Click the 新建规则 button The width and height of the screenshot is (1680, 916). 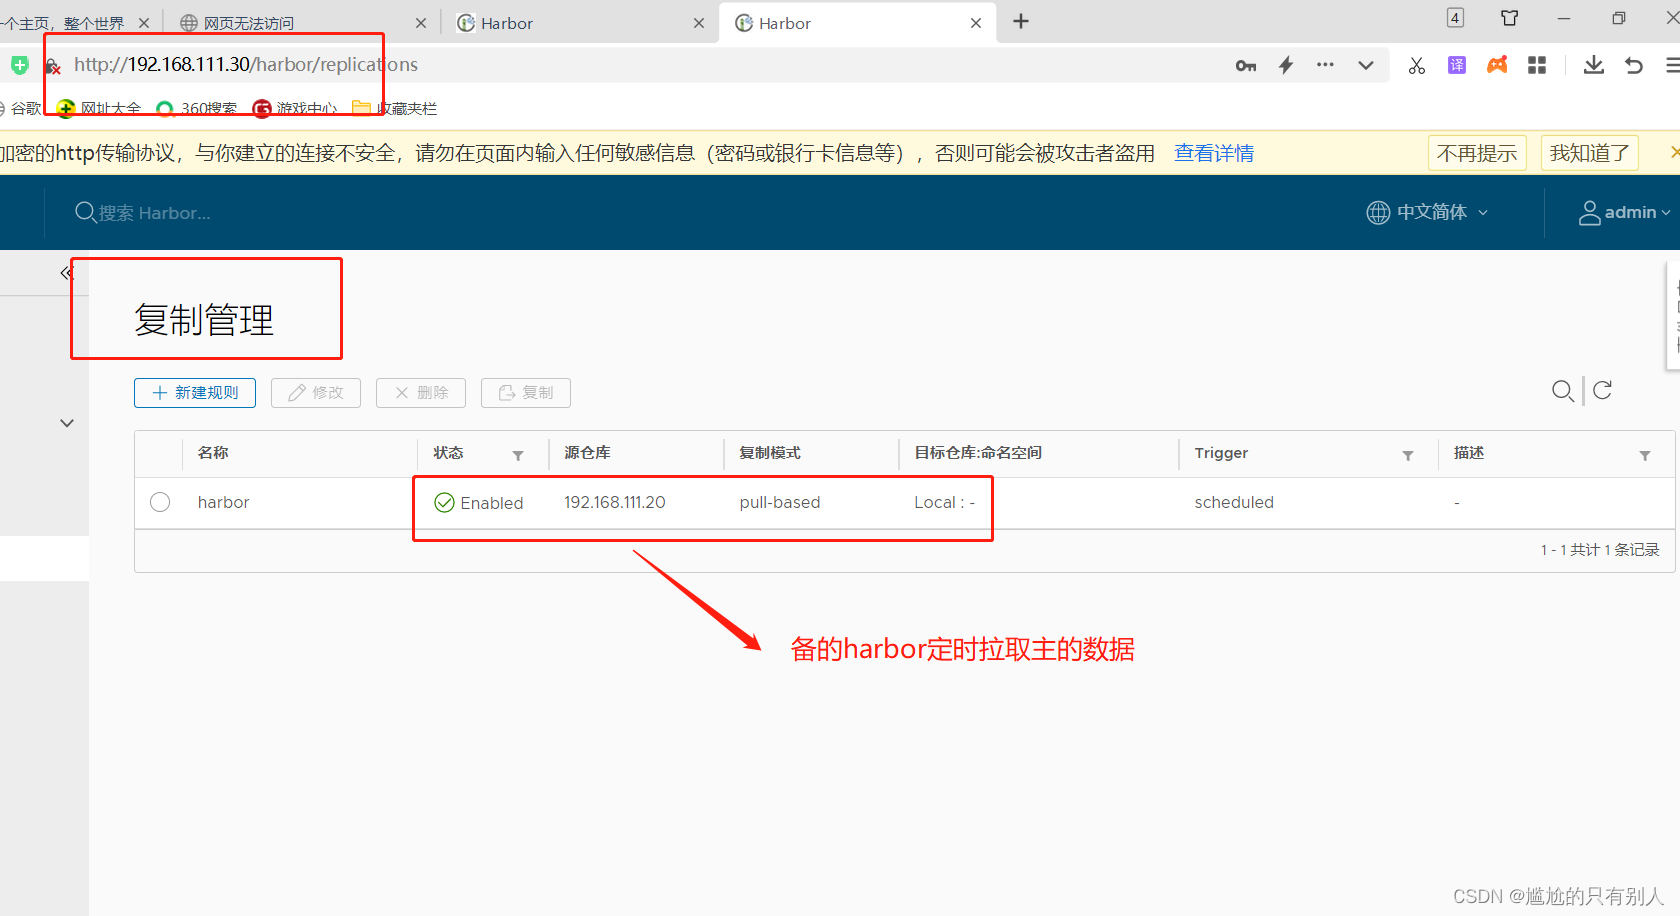point(195,393)
